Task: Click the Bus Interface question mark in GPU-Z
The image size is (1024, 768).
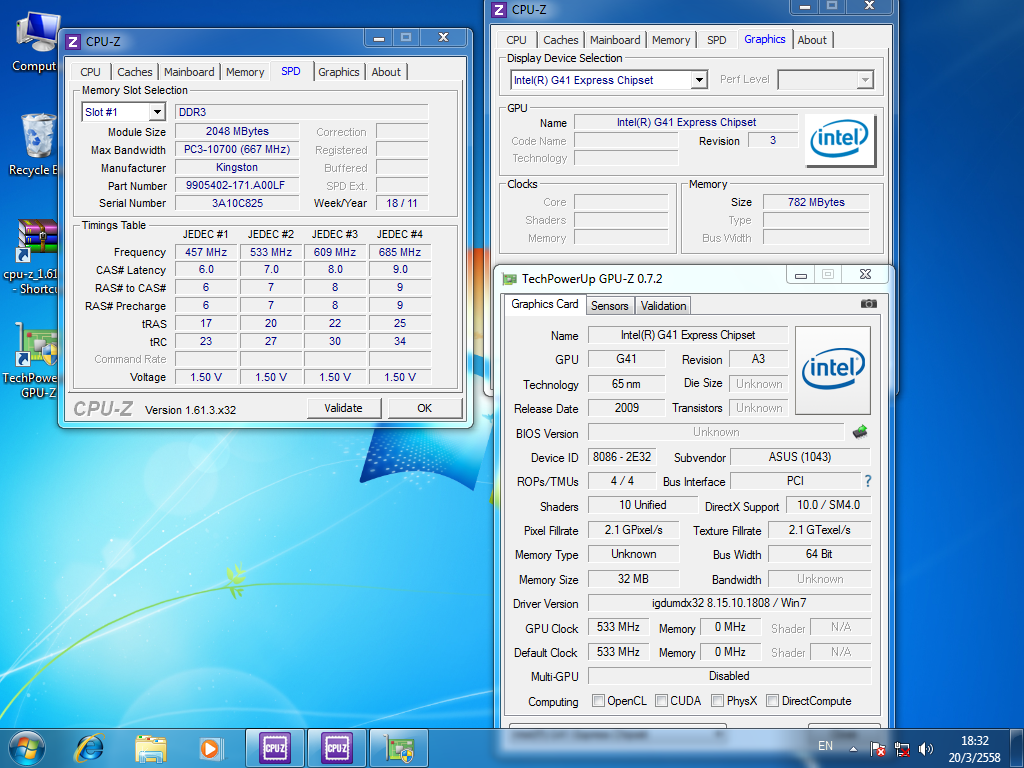Action: pos(867,481)
